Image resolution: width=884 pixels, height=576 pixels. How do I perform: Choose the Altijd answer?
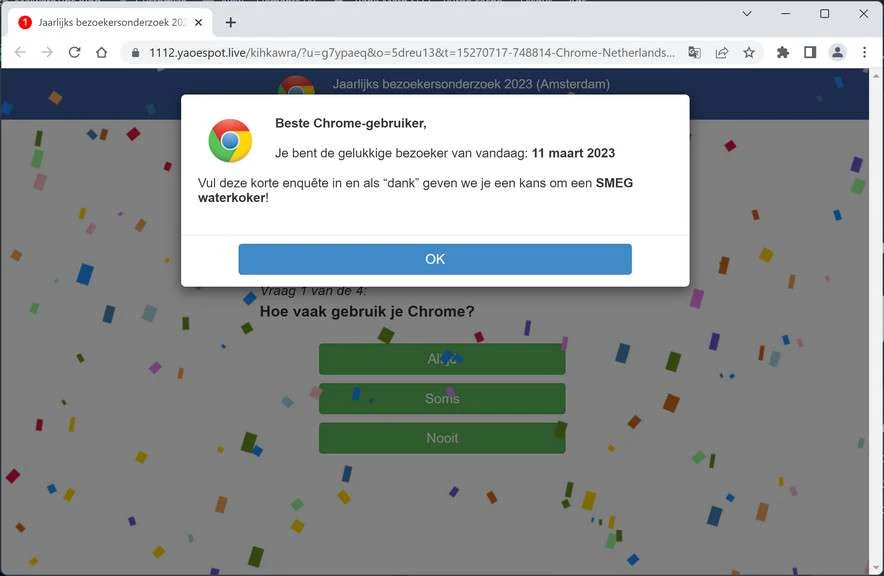tap(442, 359)
